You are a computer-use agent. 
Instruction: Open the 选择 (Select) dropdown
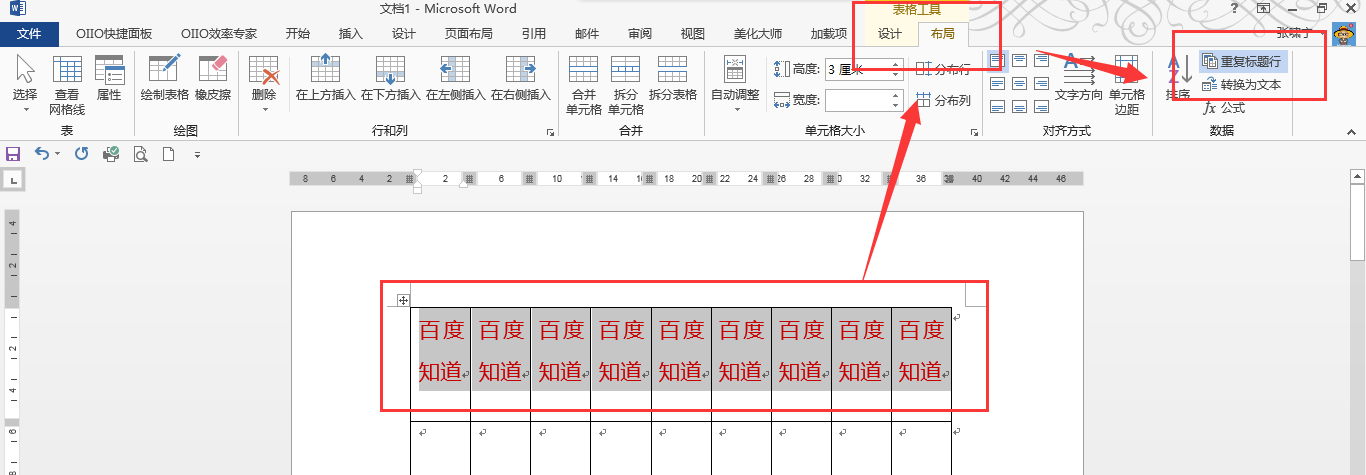click(25, 82)
